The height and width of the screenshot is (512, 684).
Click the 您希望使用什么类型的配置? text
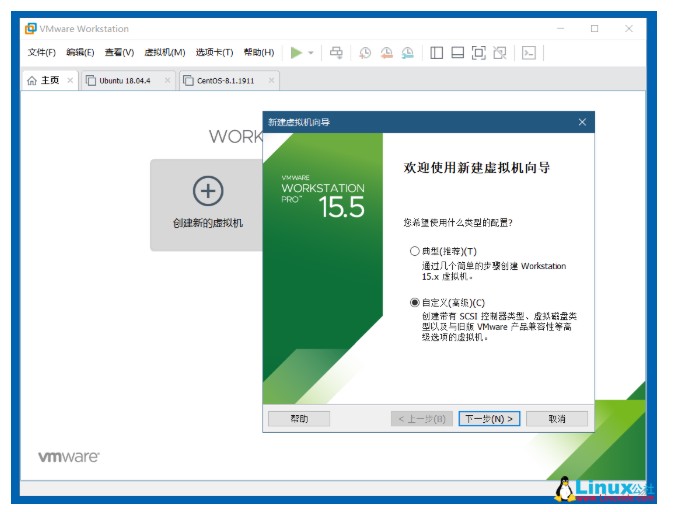[458, 223]
